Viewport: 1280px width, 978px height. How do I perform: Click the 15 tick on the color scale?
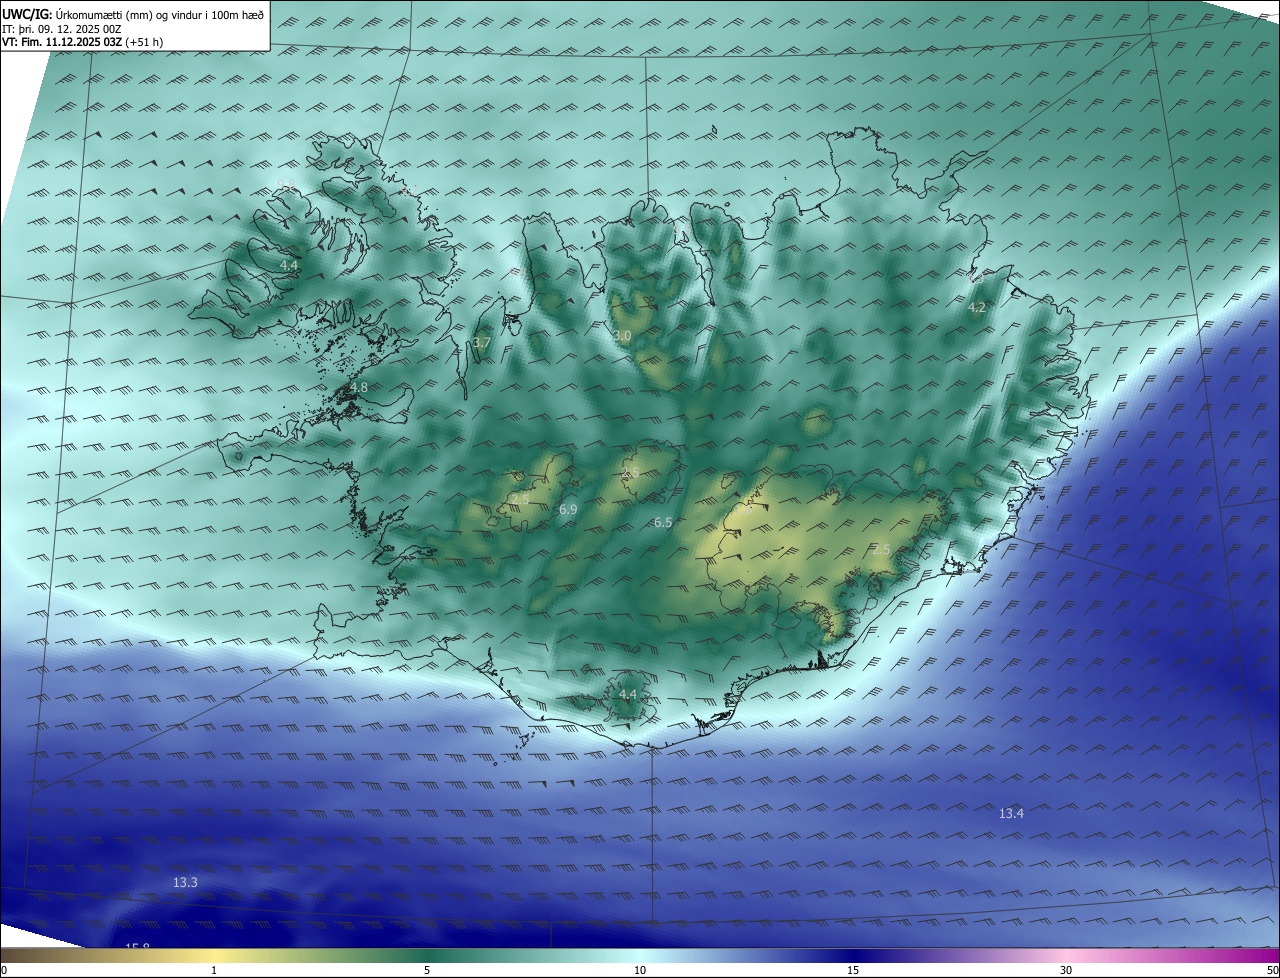[x=853, y=970]
